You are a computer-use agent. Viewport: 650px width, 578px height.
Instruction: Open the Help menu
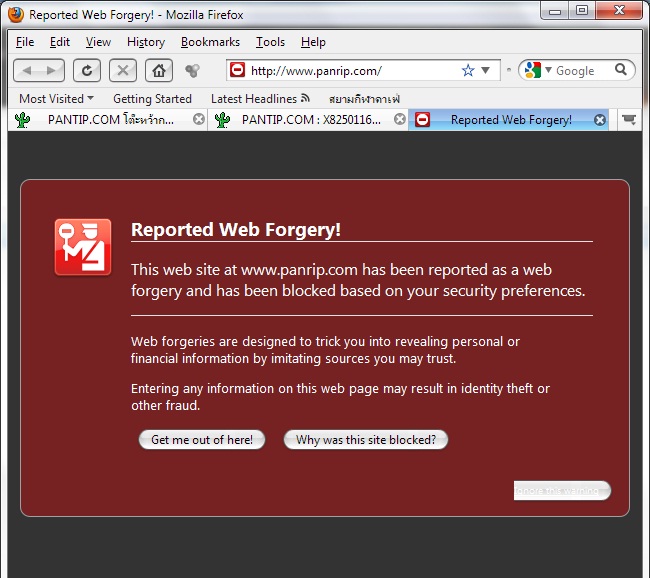click(313, 42)
